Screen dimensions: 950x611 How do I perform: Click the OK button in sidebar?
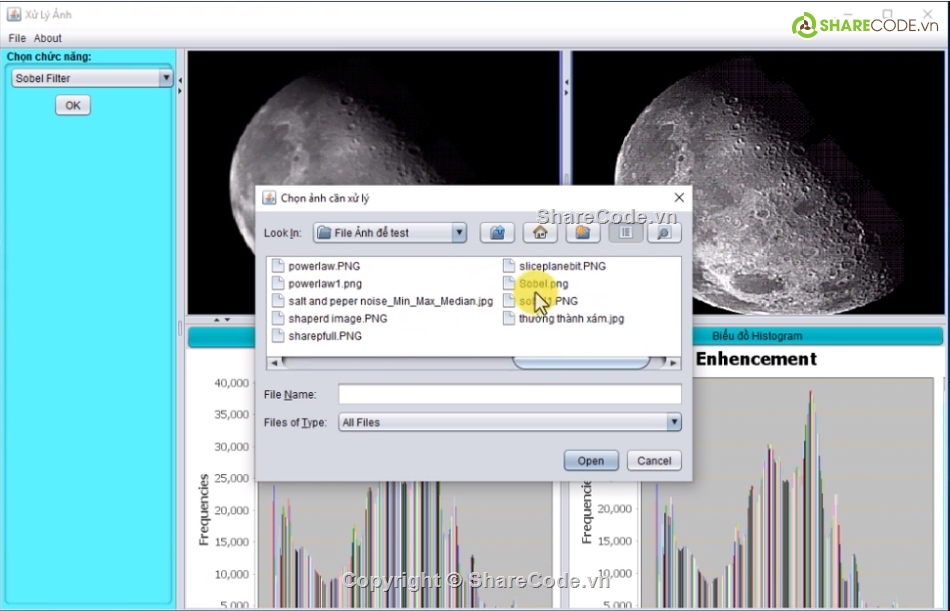[73, 105]
